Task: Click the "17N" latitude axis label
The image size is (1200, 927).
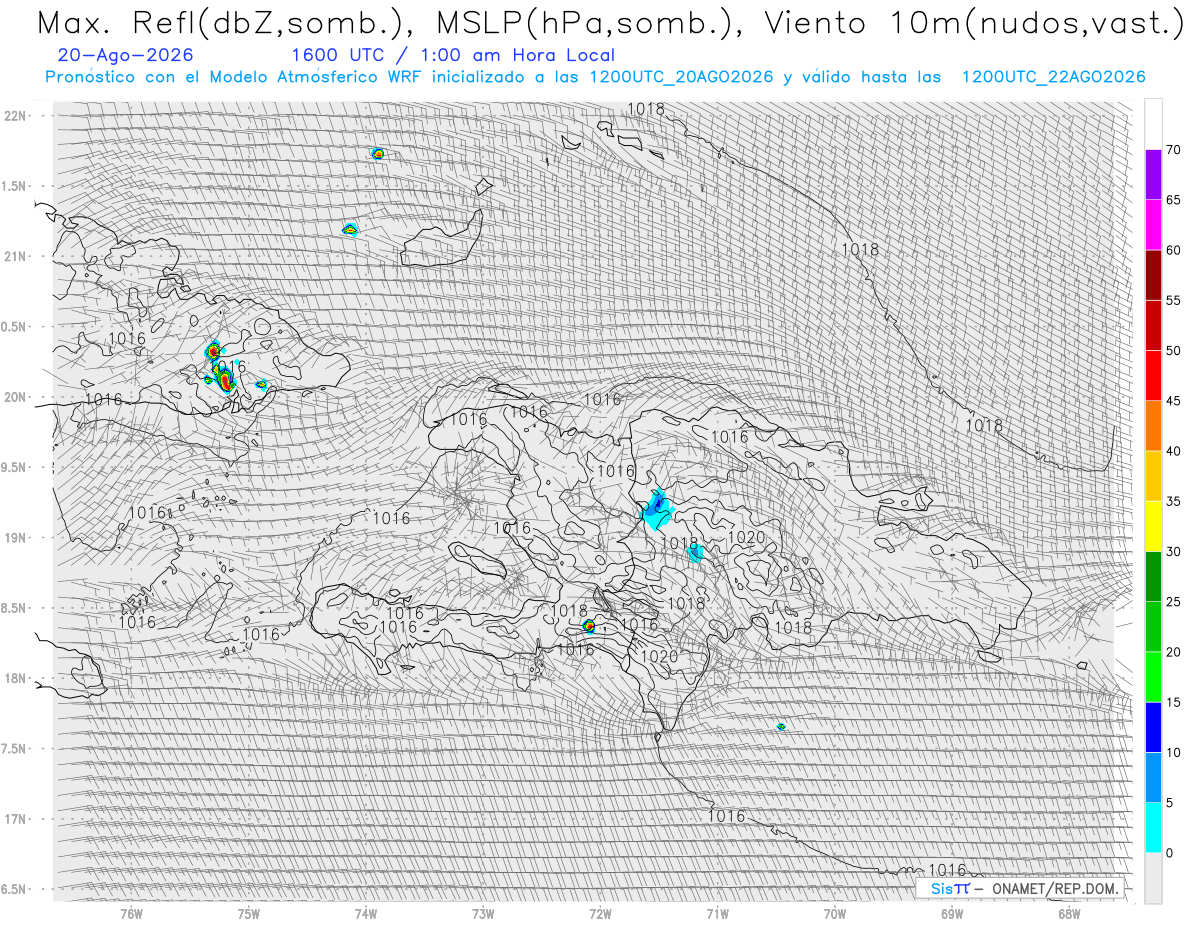Action: click(x=15, y=819)
